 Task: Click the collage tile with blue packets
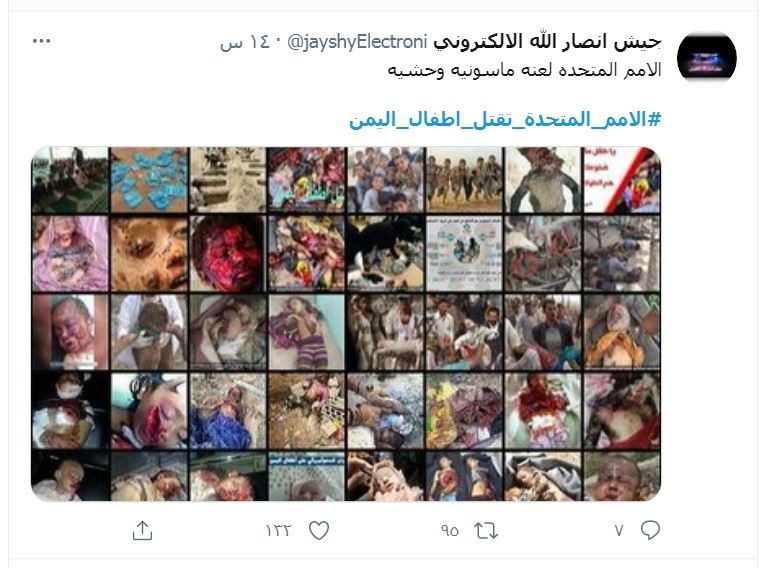(x=149, y=180)
